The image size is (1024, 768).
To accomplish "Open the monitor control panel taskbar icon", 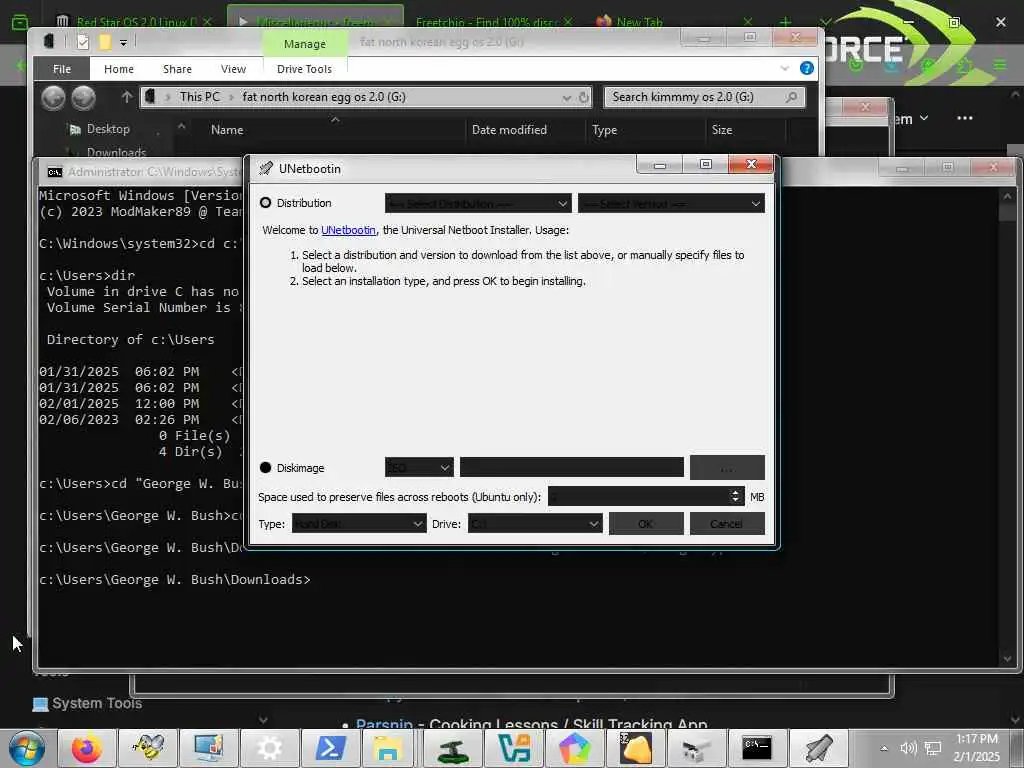I will pos(209,748).
